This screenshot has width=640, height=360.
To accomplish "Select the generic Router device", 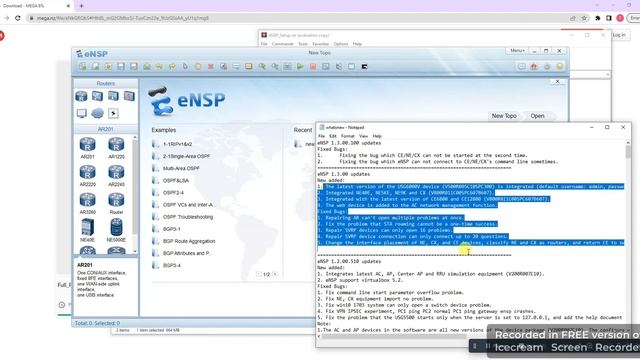I will tap(116, 203).
